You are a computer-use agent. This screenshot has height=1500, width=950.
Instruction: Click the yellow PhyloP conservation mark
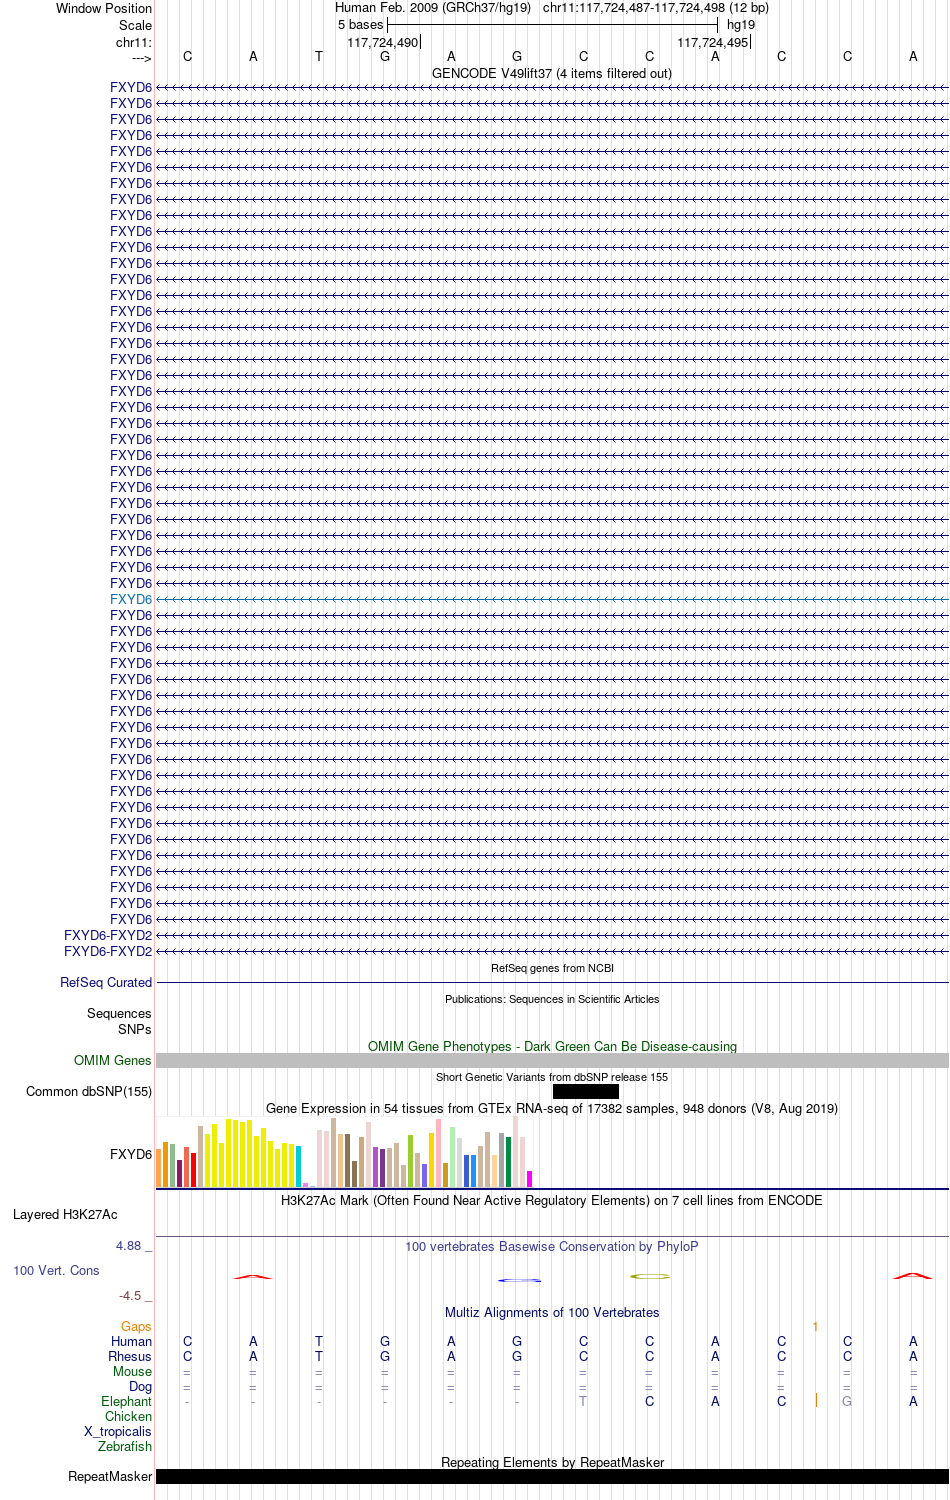650,1276
